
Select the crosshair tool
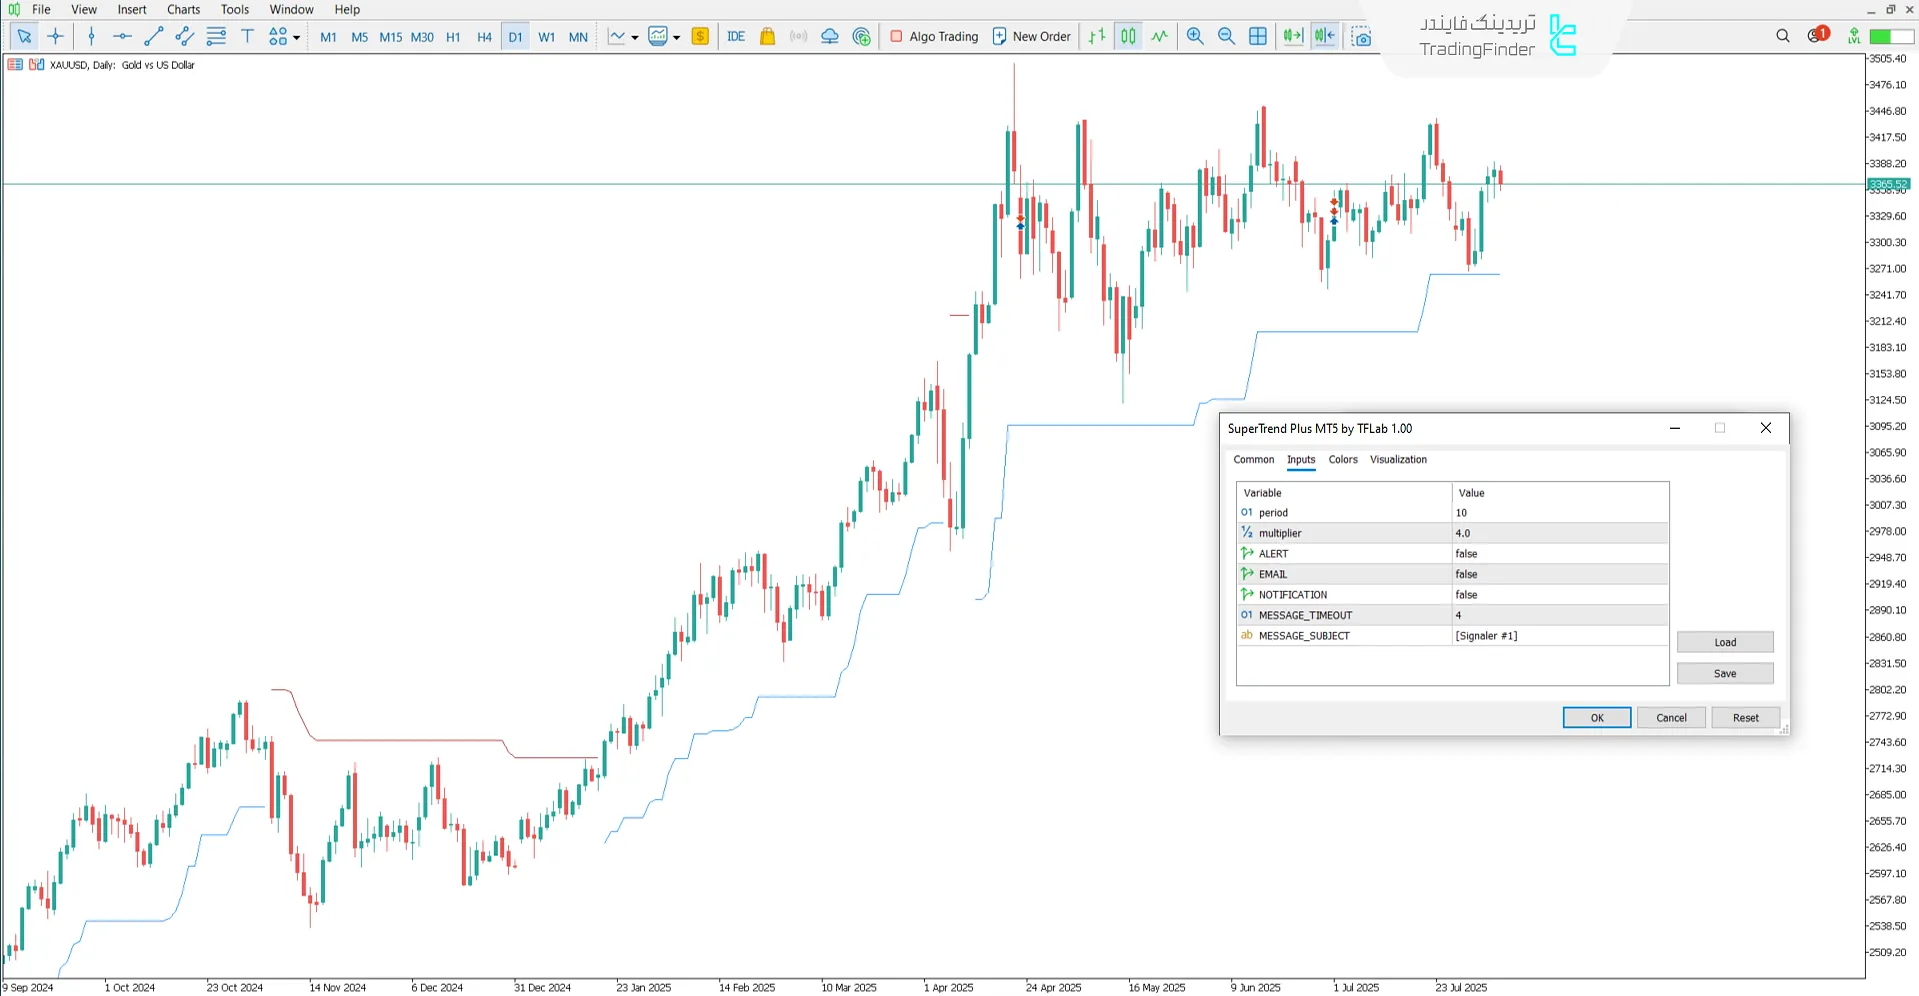[56, 37]
